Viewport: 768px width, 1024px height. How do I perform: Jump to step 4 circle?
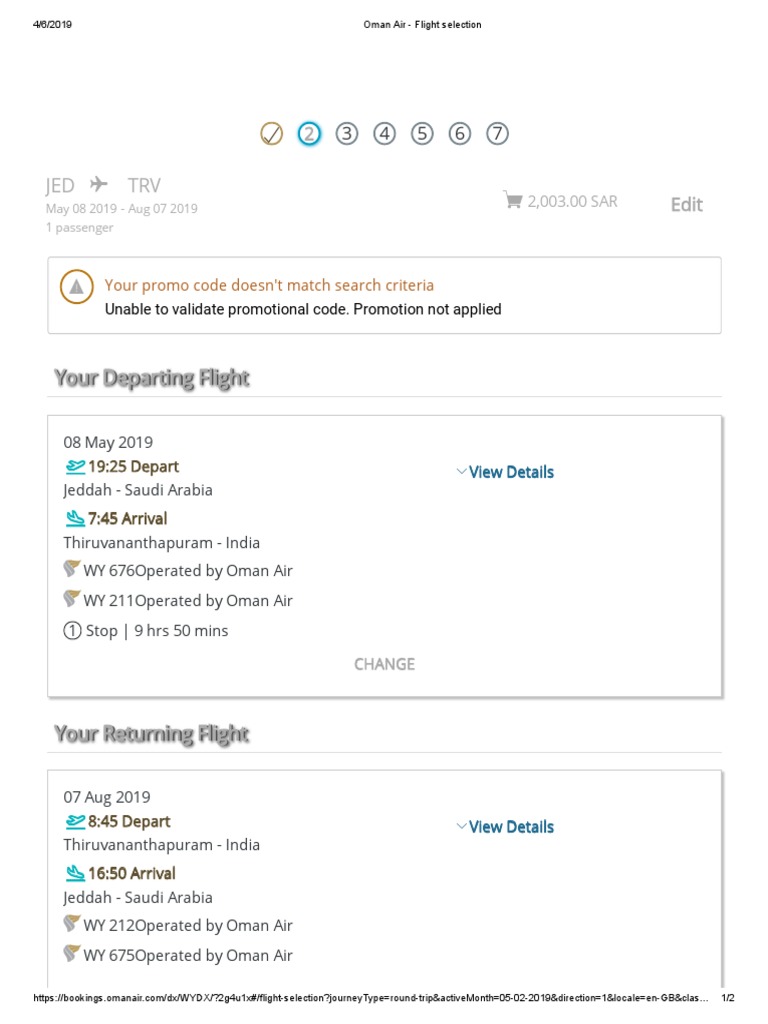[x=385, y=134]
